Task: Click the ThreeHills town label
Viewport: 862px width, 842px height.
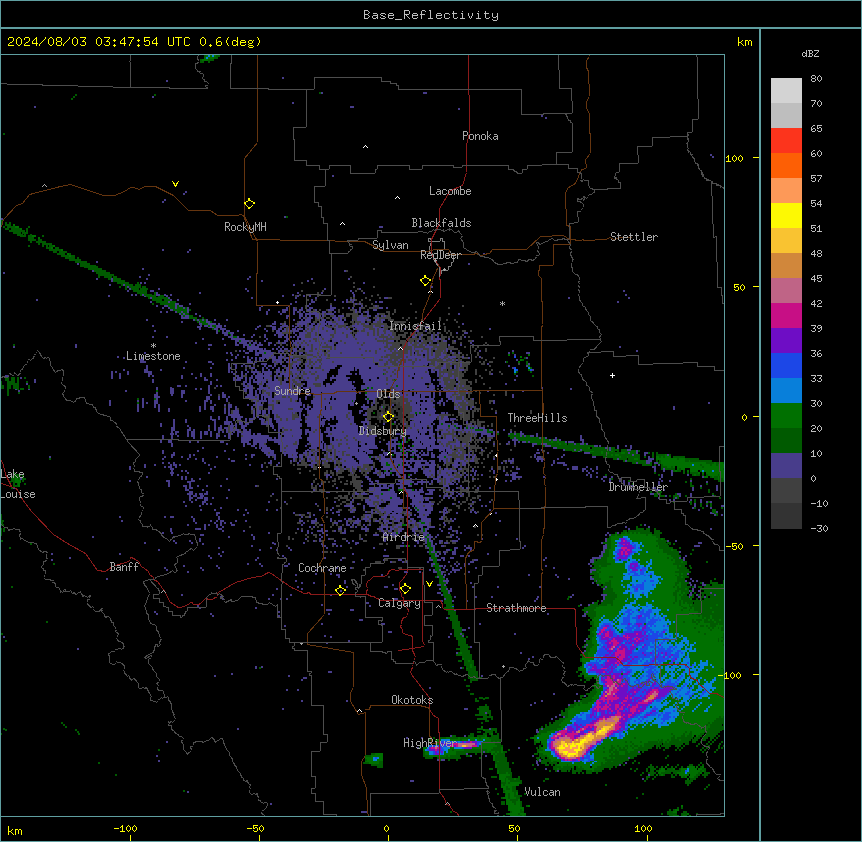Action: pos(537,418)
